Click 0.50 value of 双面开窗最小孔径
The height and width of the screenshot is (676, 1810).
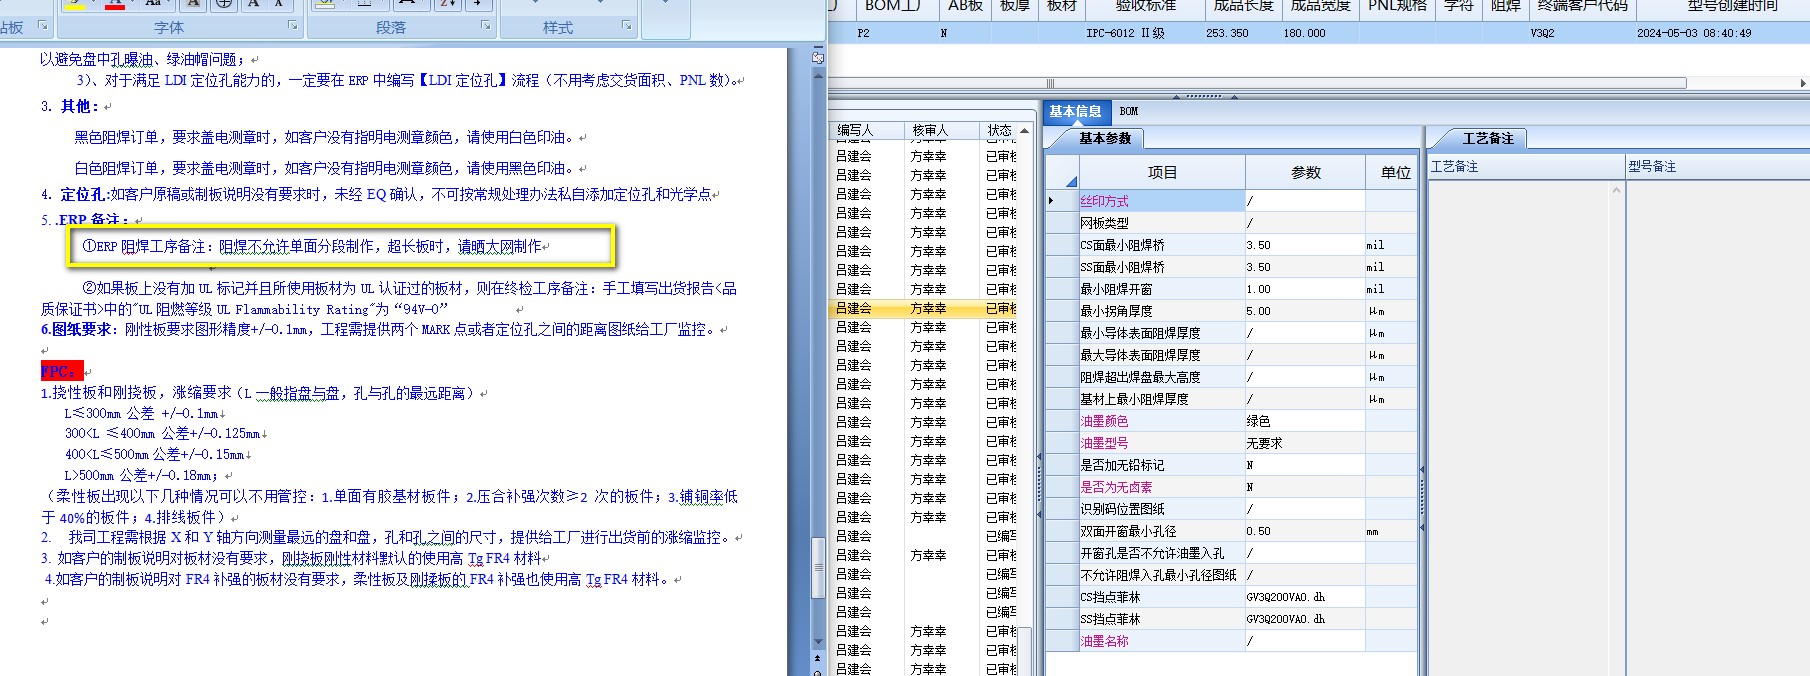click(x=1305, y=531)
